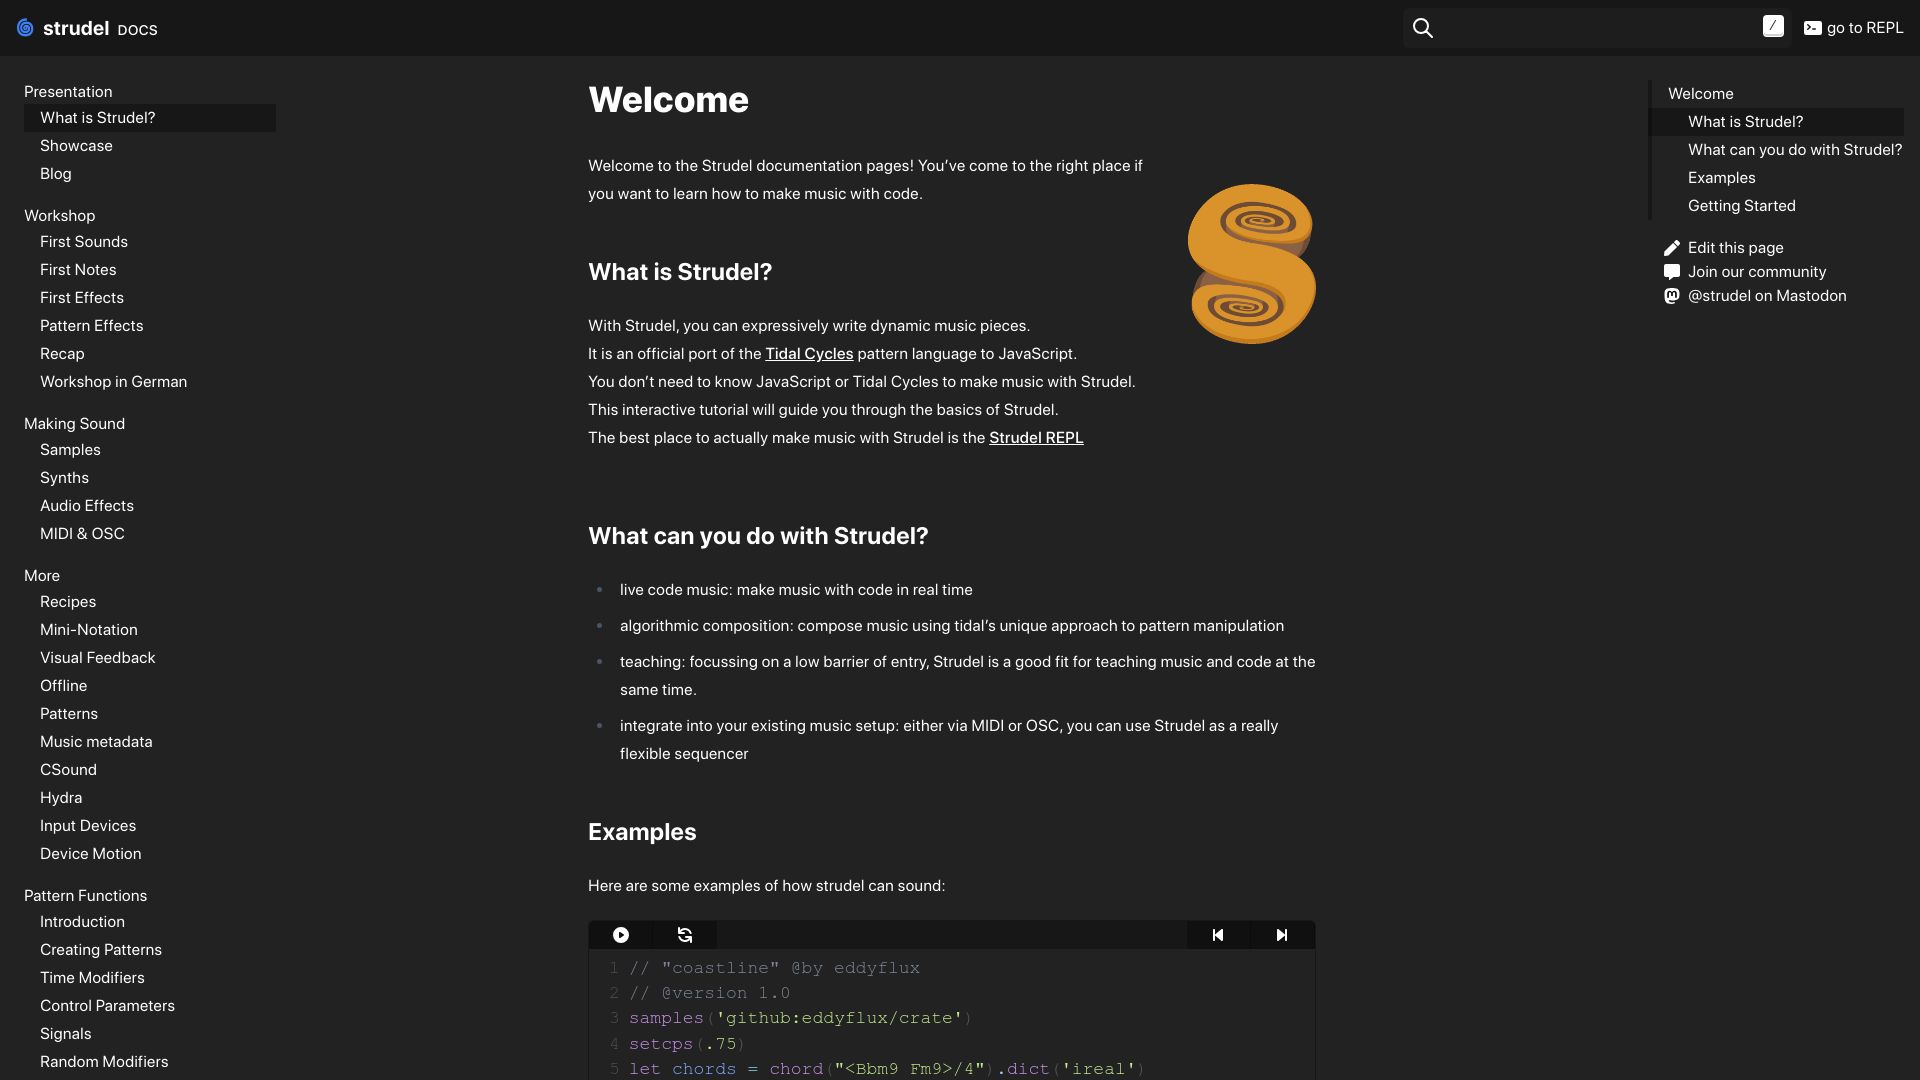The height and width of the screenshot is (1080, 1920).
Task: Open the go to REPL link
Action: (1853, 28)
